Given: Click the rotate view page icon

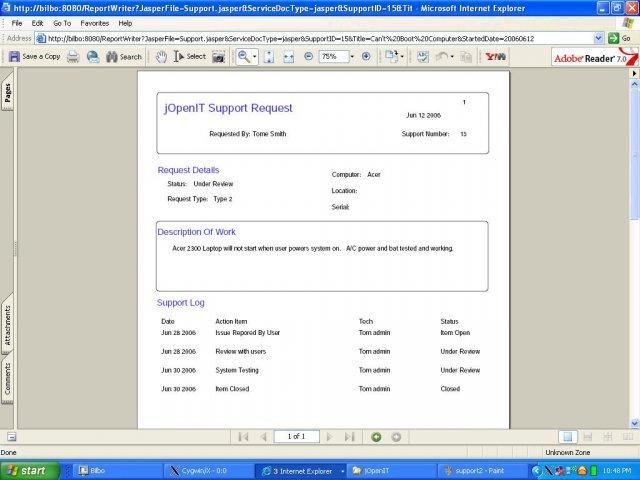Looking at the screenshot, I should tap(391, 56).
